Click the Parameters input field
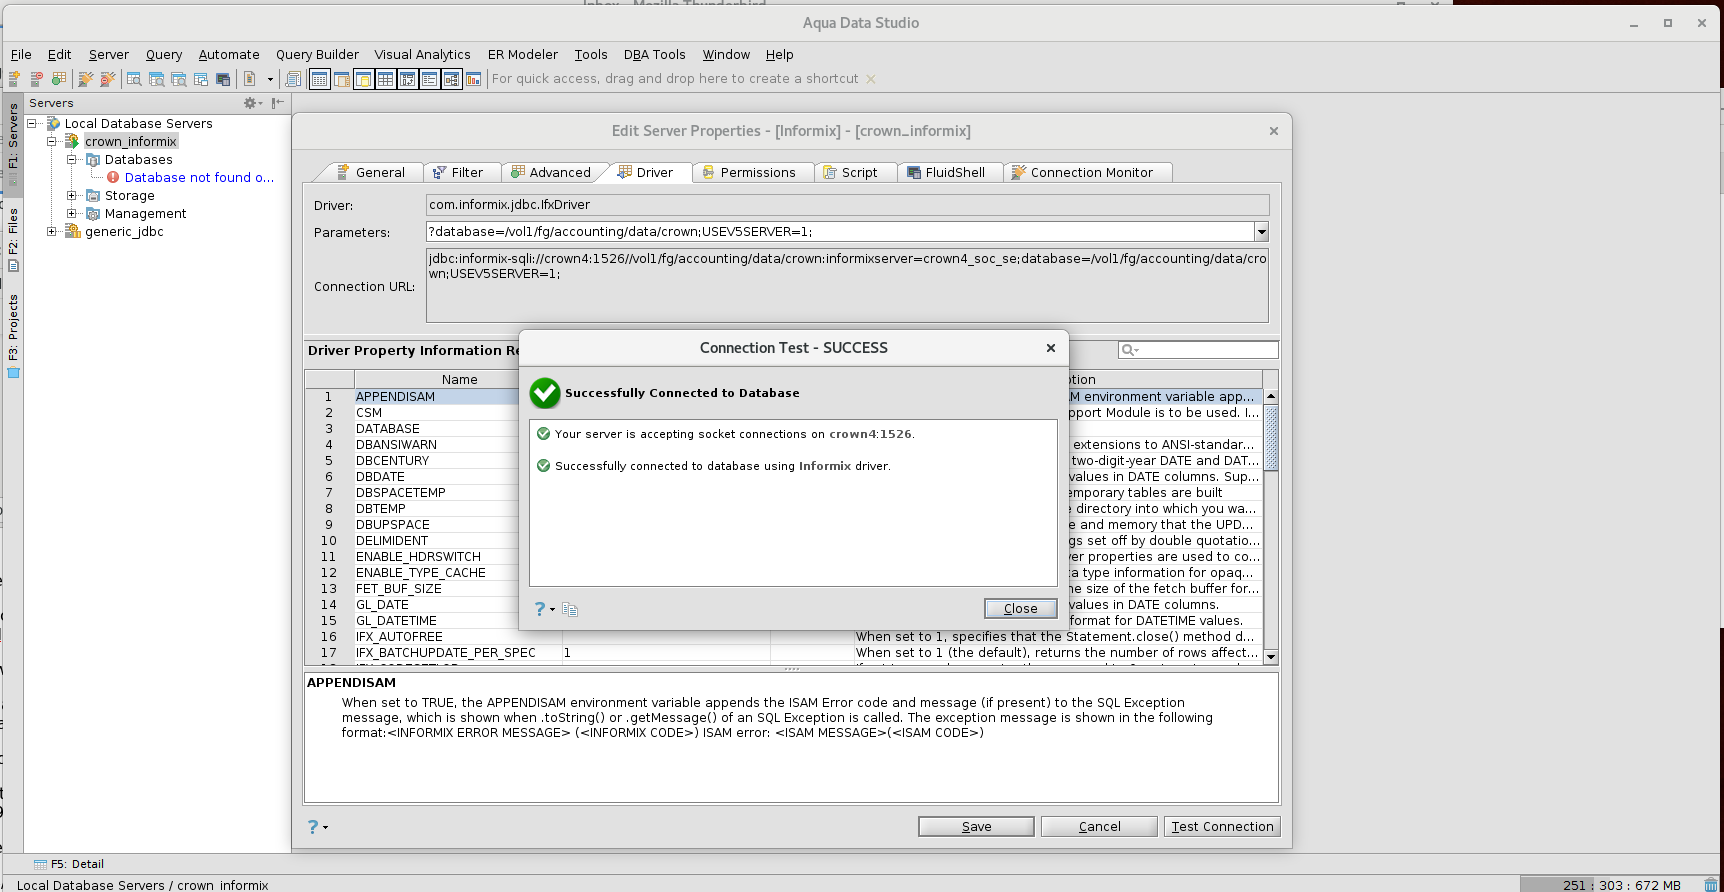This screenshot has width=1724, height=892. point(840,232)
